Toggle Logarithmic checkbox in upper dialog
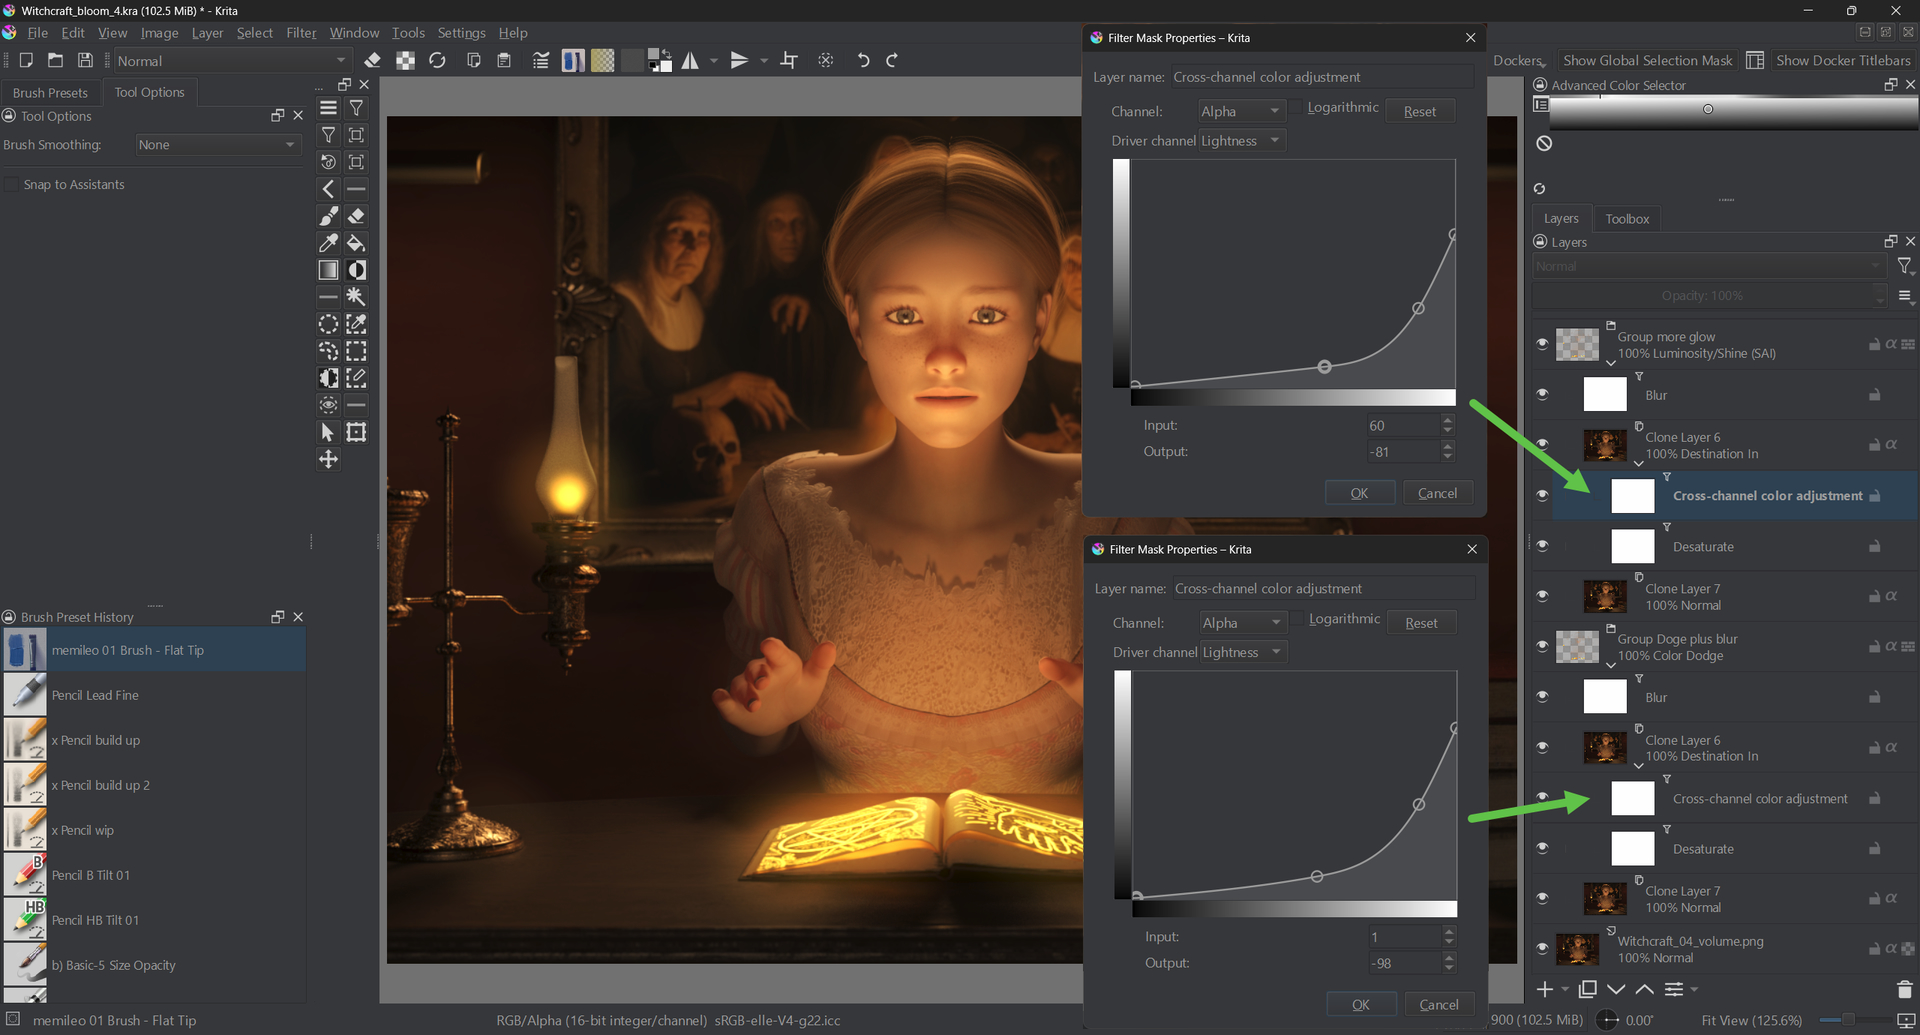The width and height of the screenshot is (1920, 1035). point(1297,108)
